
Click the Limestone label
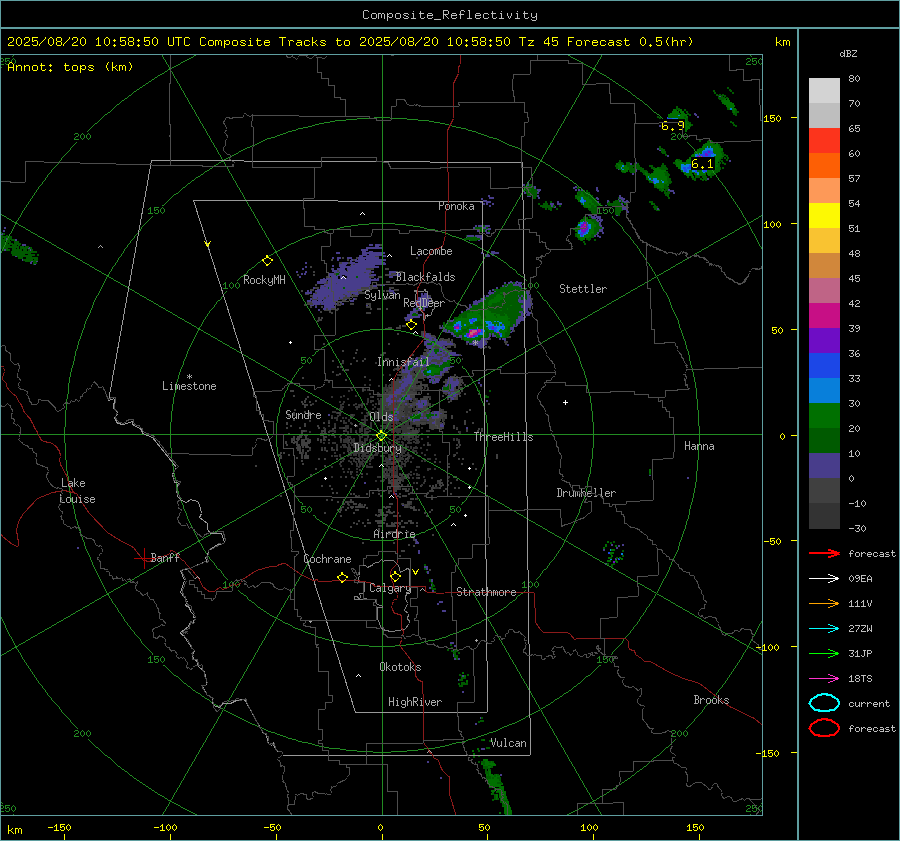coord(189,386)
